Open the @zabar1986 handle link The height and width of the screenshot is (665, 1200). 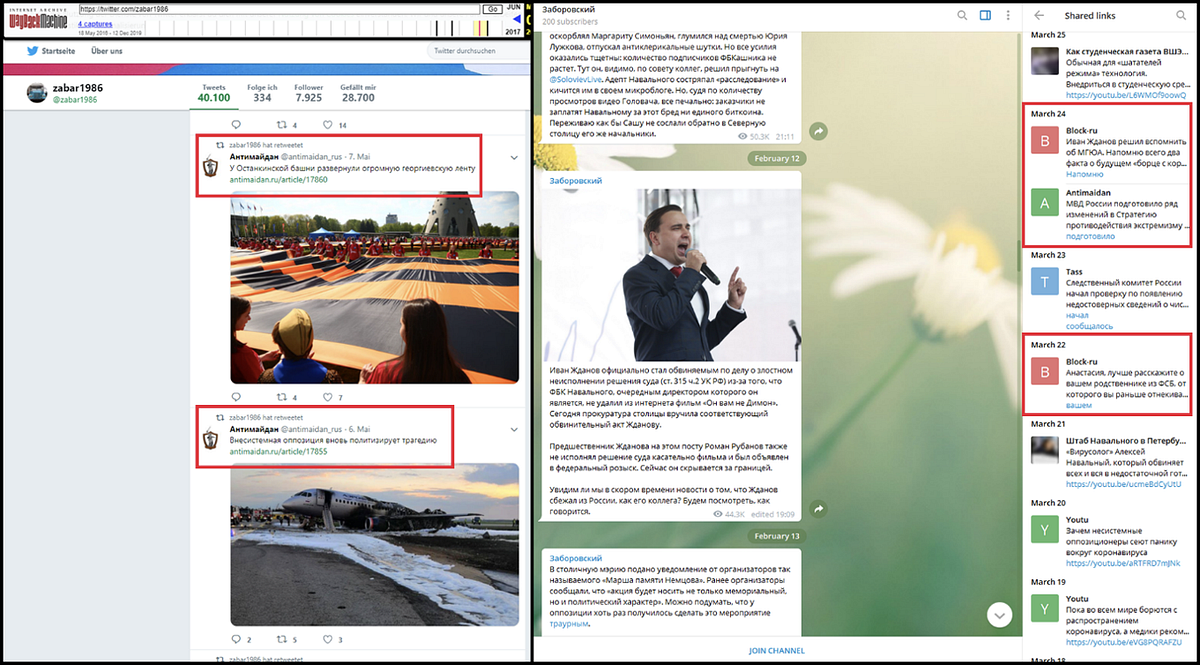[75, 100]
